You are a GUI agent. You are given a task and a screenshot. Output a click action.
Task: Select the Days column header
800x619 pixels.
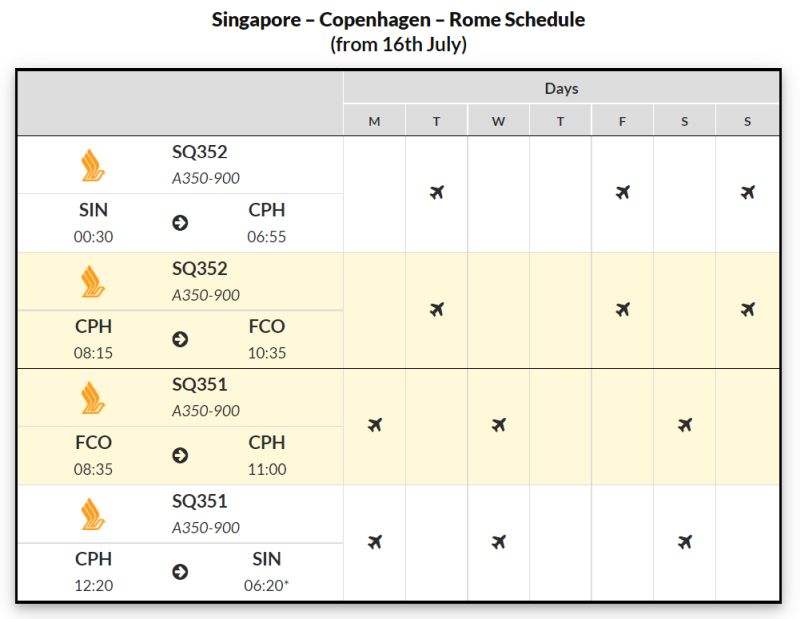[561, 88]
